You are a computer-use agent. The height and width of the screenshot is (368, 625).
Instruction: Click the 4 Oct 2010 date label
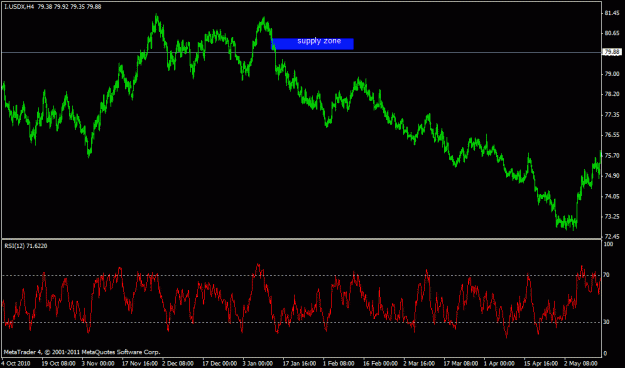(x=17, y=364)
